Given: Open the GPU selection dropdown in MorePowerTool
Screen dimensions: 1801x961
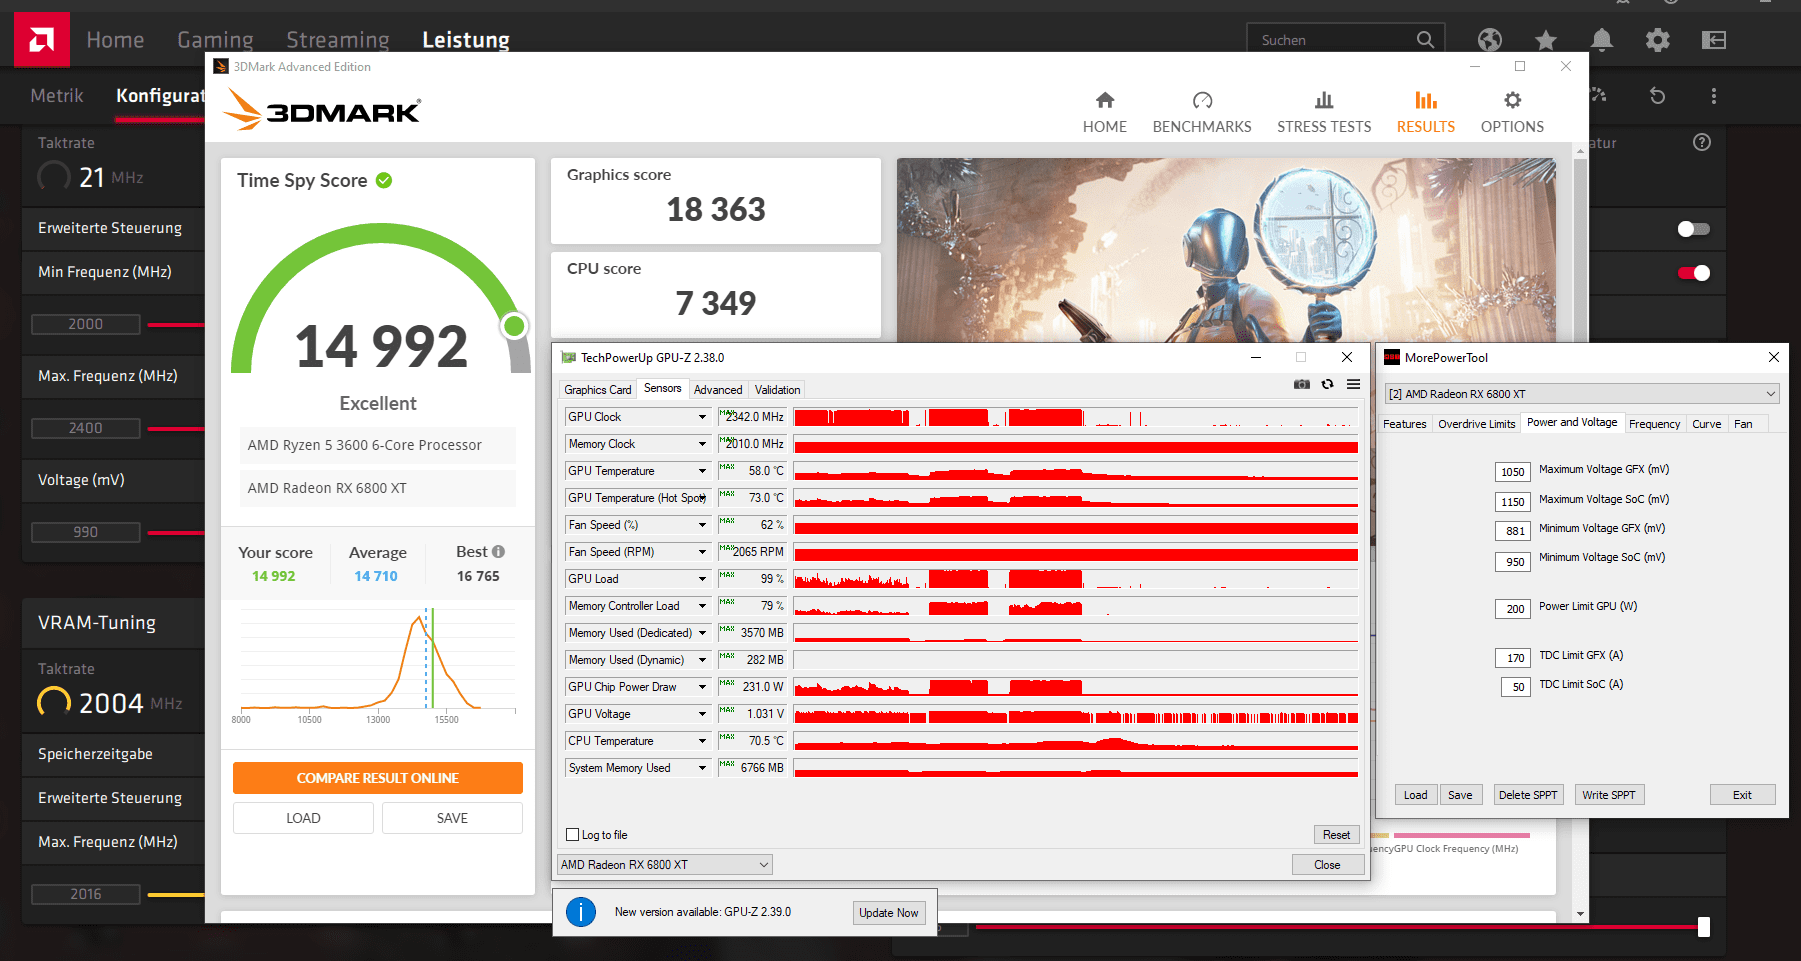Looking at the screenshot, I should coord(1582,394).
